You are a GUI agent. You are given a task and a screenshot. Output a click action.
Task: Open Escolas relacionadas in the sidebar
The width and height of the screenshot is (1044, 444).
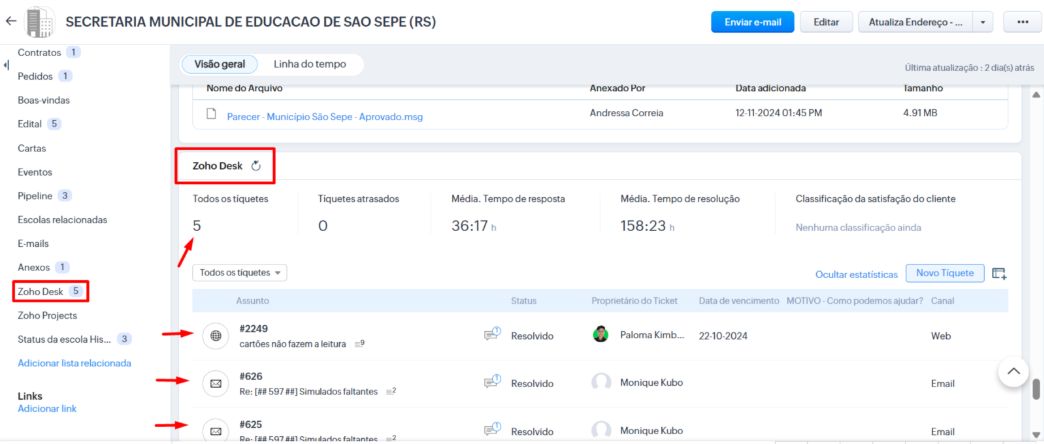click(62, 220)
